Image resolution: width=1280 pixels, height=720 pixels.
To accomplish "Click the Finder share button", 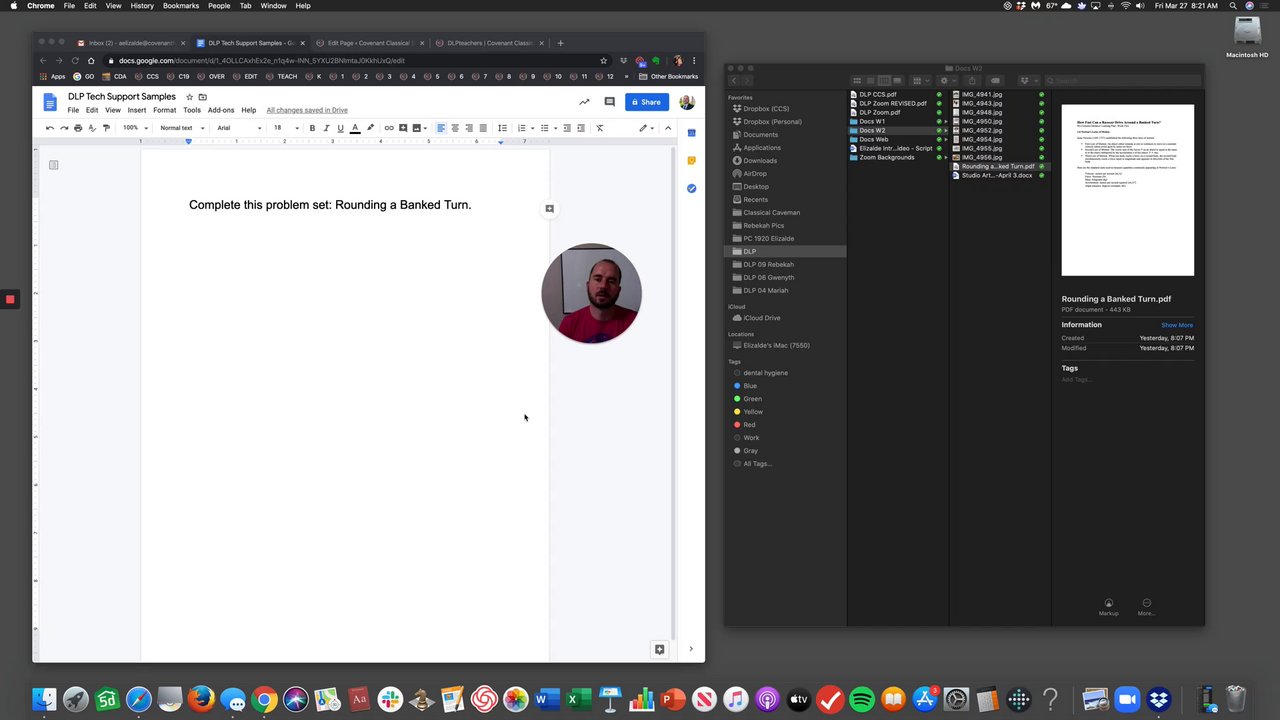I will [x=971, y=81].
